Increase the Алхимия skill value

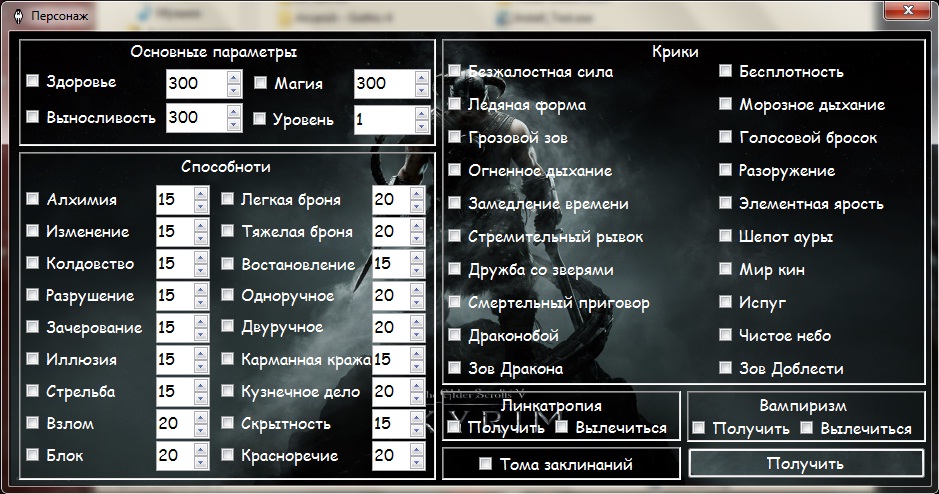coord(201,193)
